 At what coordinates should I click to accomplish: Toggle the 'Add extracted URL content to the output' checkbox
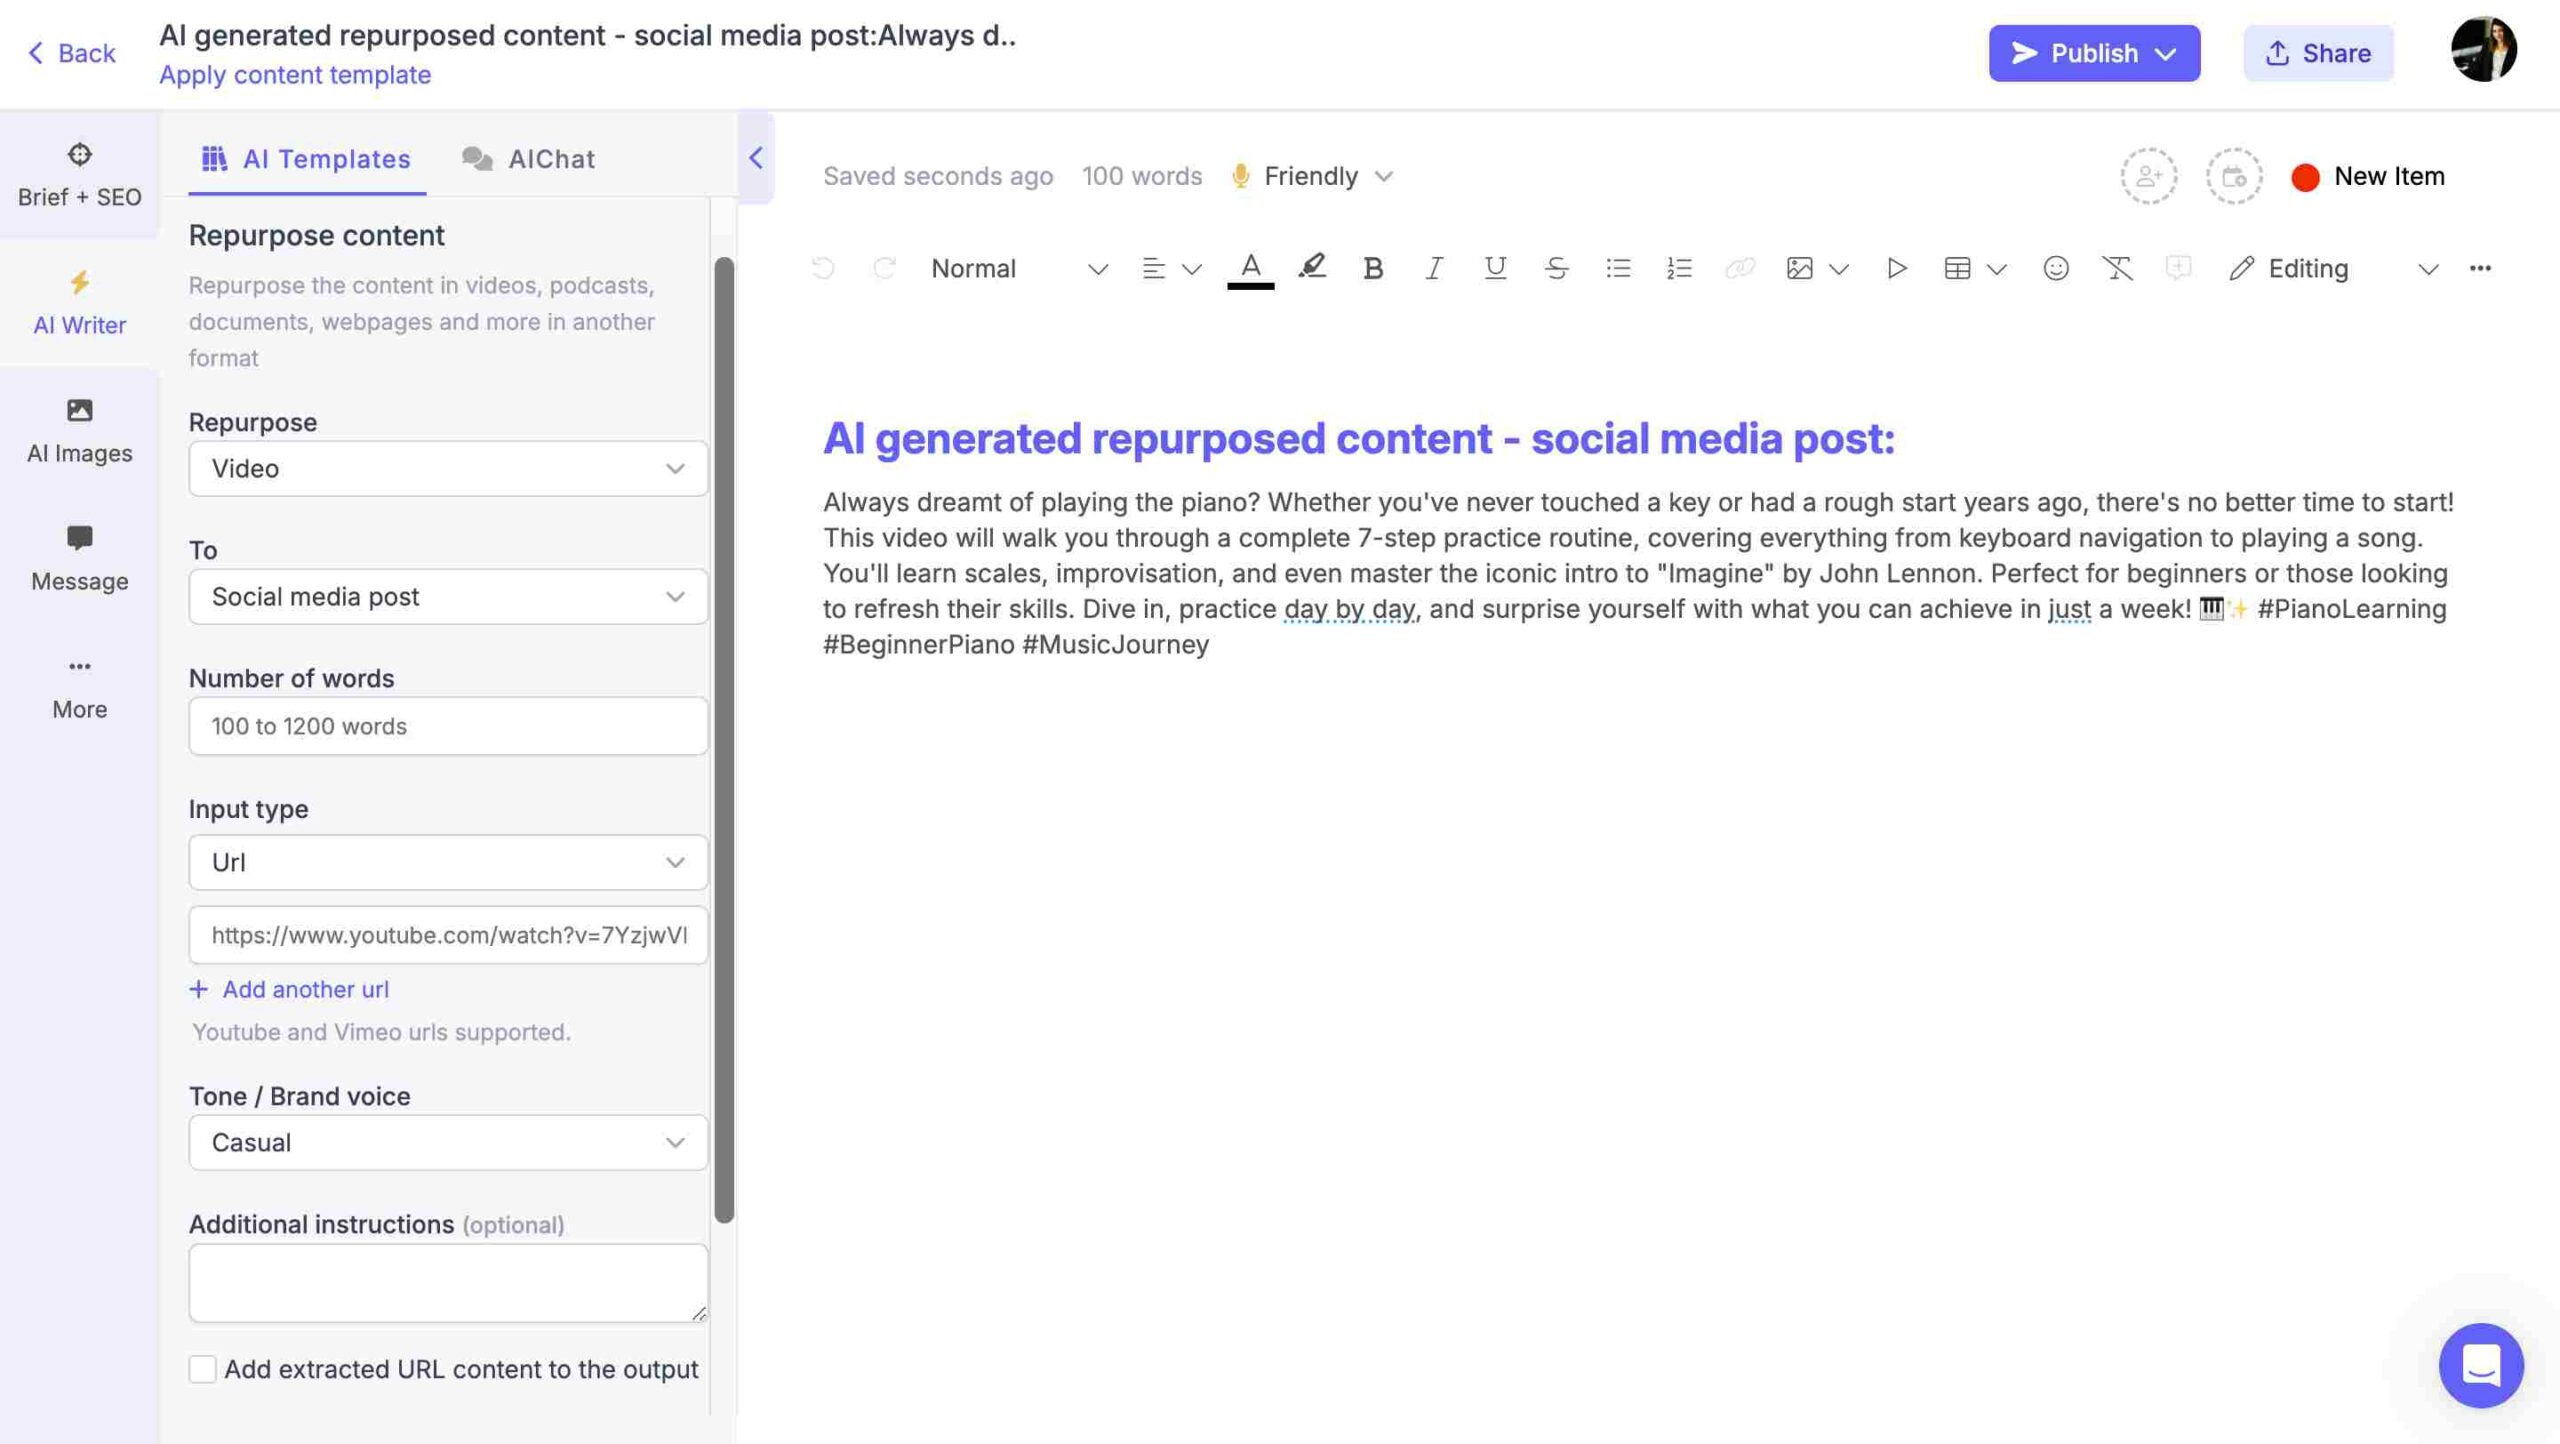click(x=200, y=1368)
